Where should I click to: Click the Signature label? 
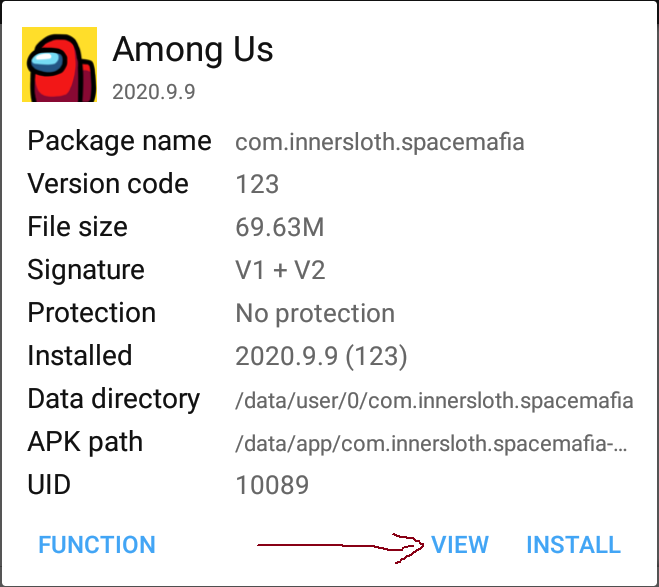86,270
